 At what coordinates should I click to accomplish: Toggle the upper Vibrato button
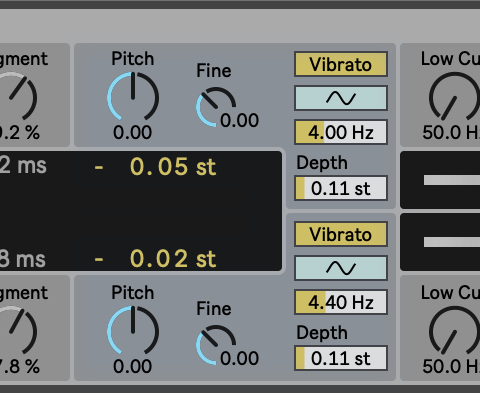coord(341,64)
